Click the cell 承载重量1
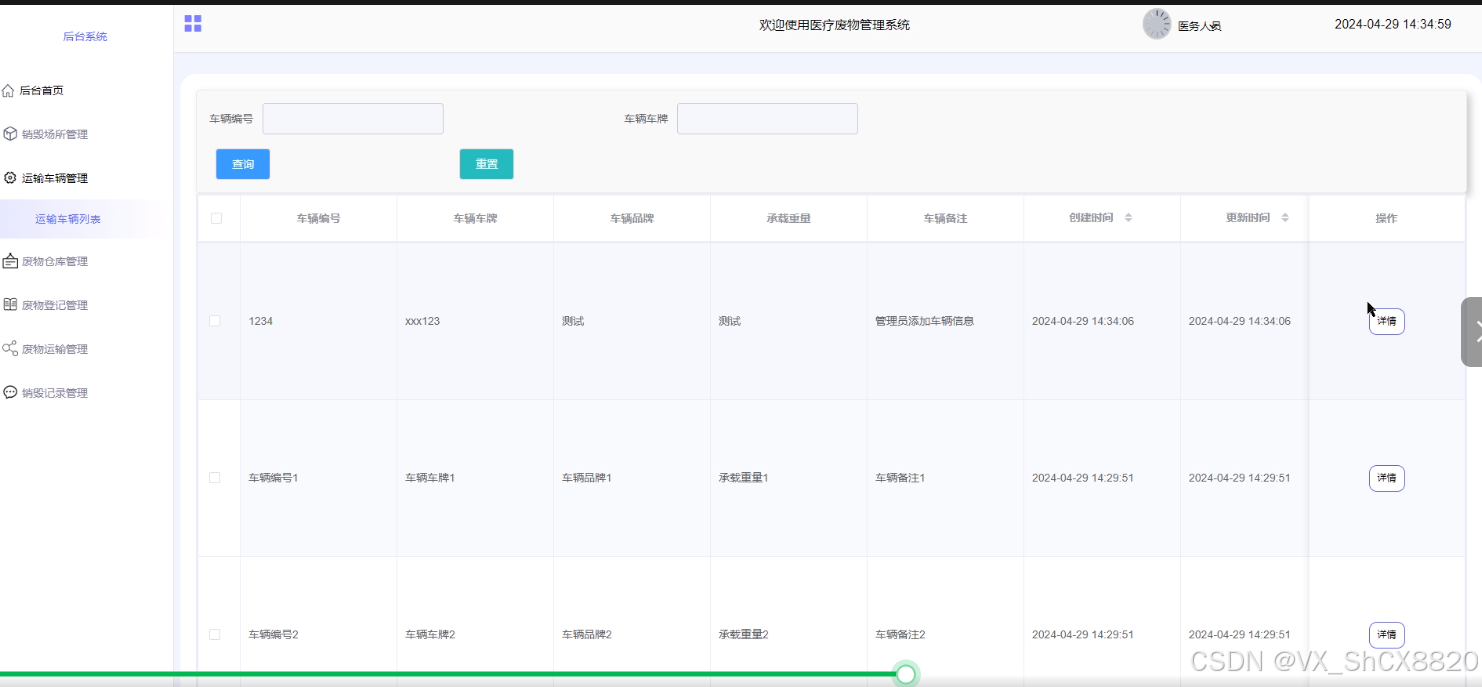Screen dimensions: 1482x687 (743, 478)
